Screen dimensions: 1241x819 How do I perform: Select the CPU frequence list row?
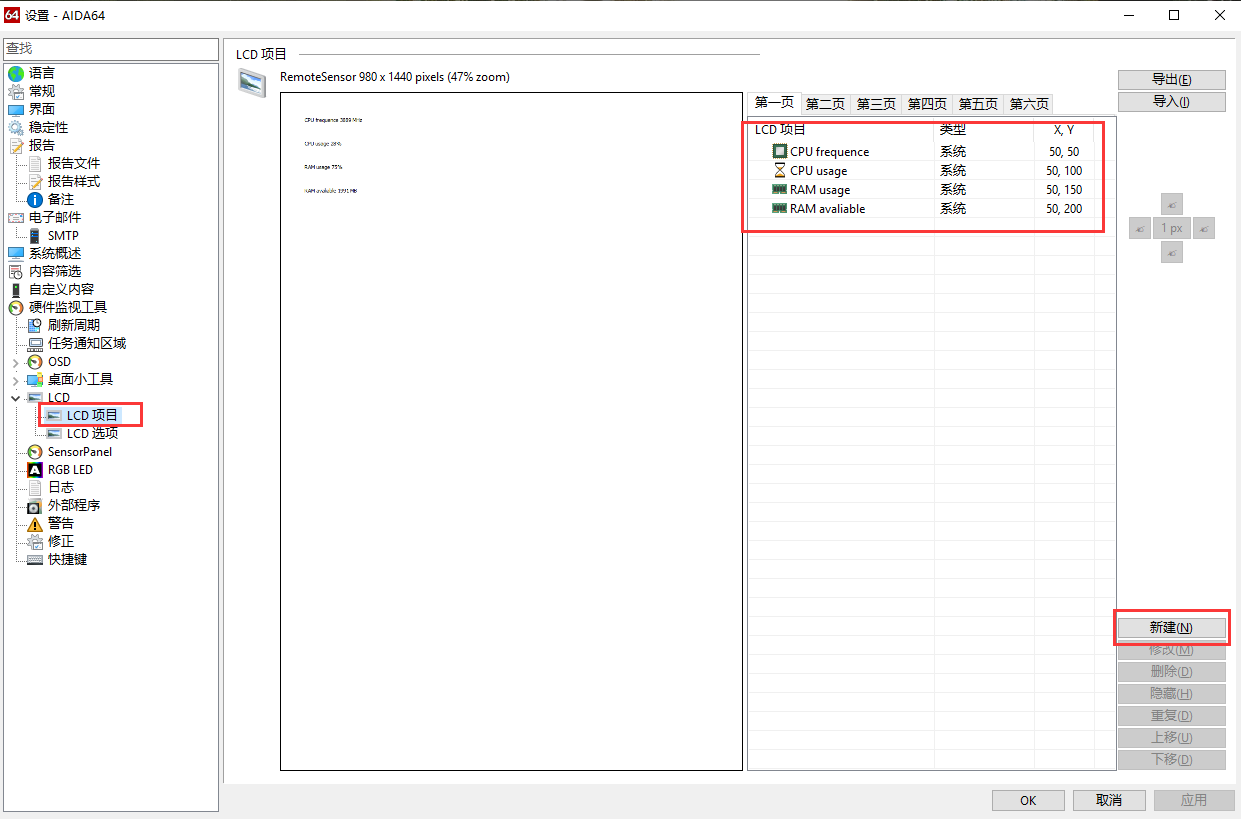point(932,152)
